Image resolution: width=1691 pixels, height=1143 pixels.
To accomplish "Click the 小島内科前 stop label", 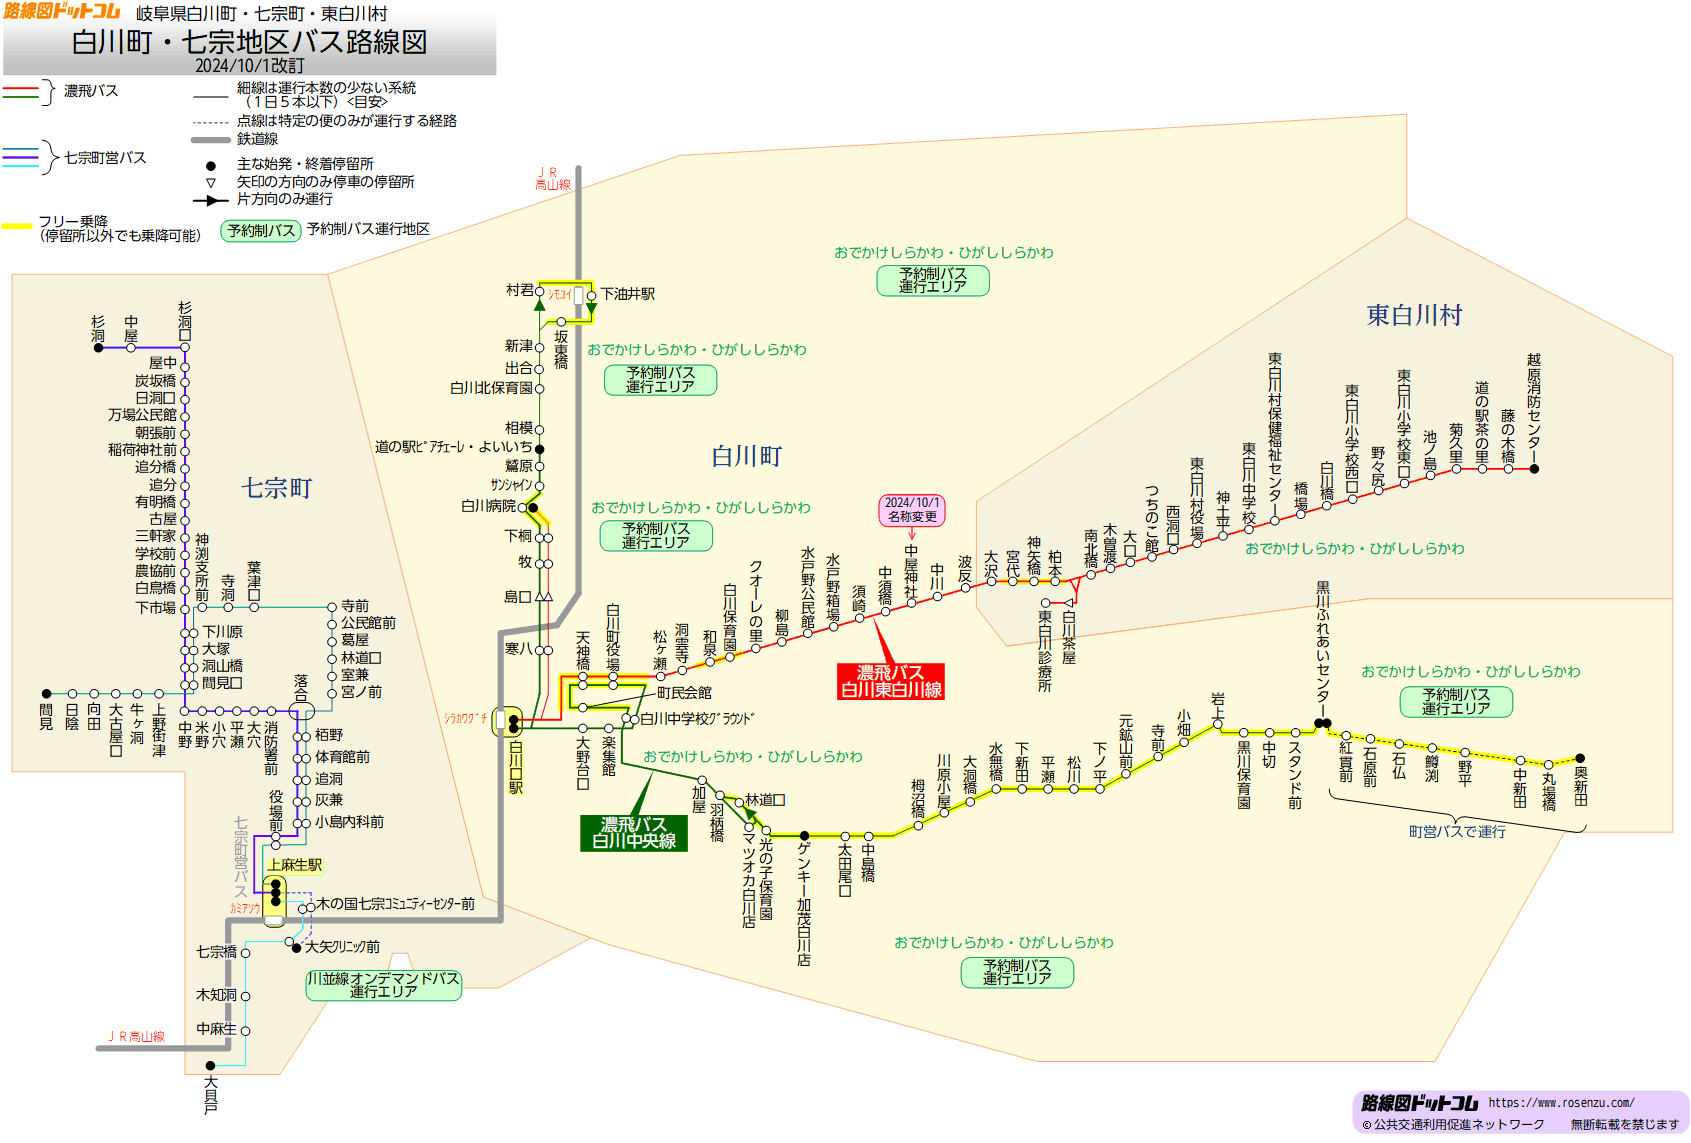I will (x=349, y=822).
